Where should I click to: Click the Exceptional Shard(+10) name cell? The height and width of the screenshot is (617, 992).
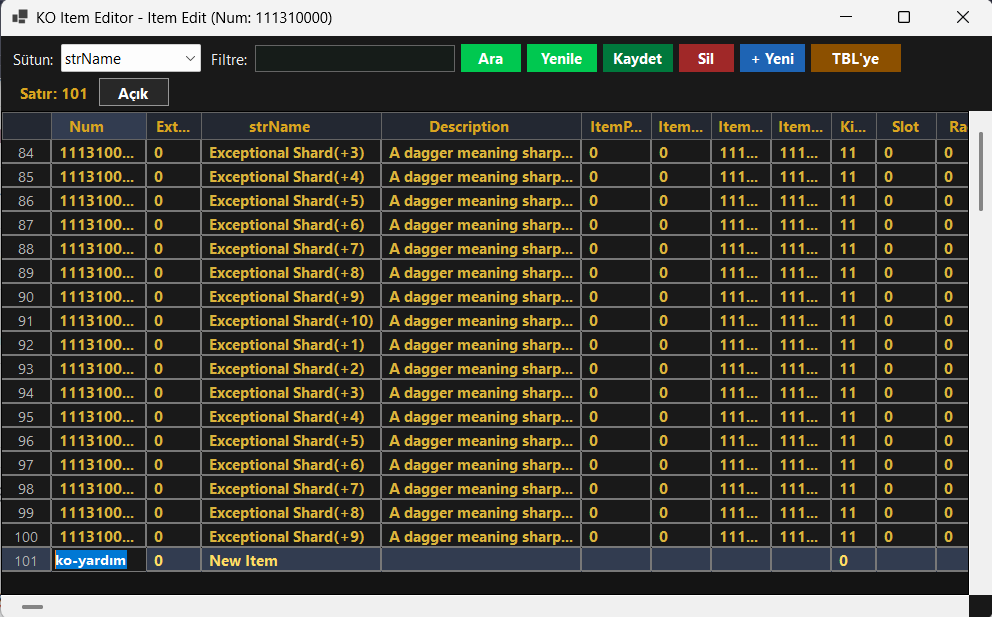(x=291, y=321)
